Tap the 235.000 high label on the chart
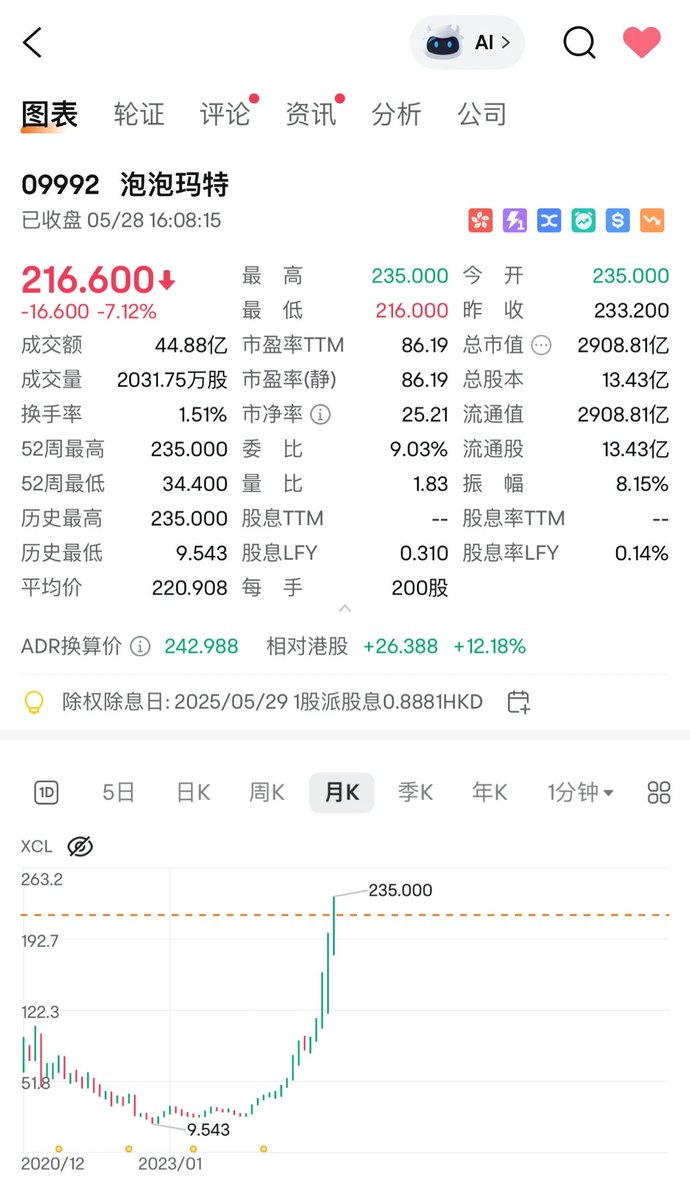Screen dimensions: 690x1200 point(400,890)
